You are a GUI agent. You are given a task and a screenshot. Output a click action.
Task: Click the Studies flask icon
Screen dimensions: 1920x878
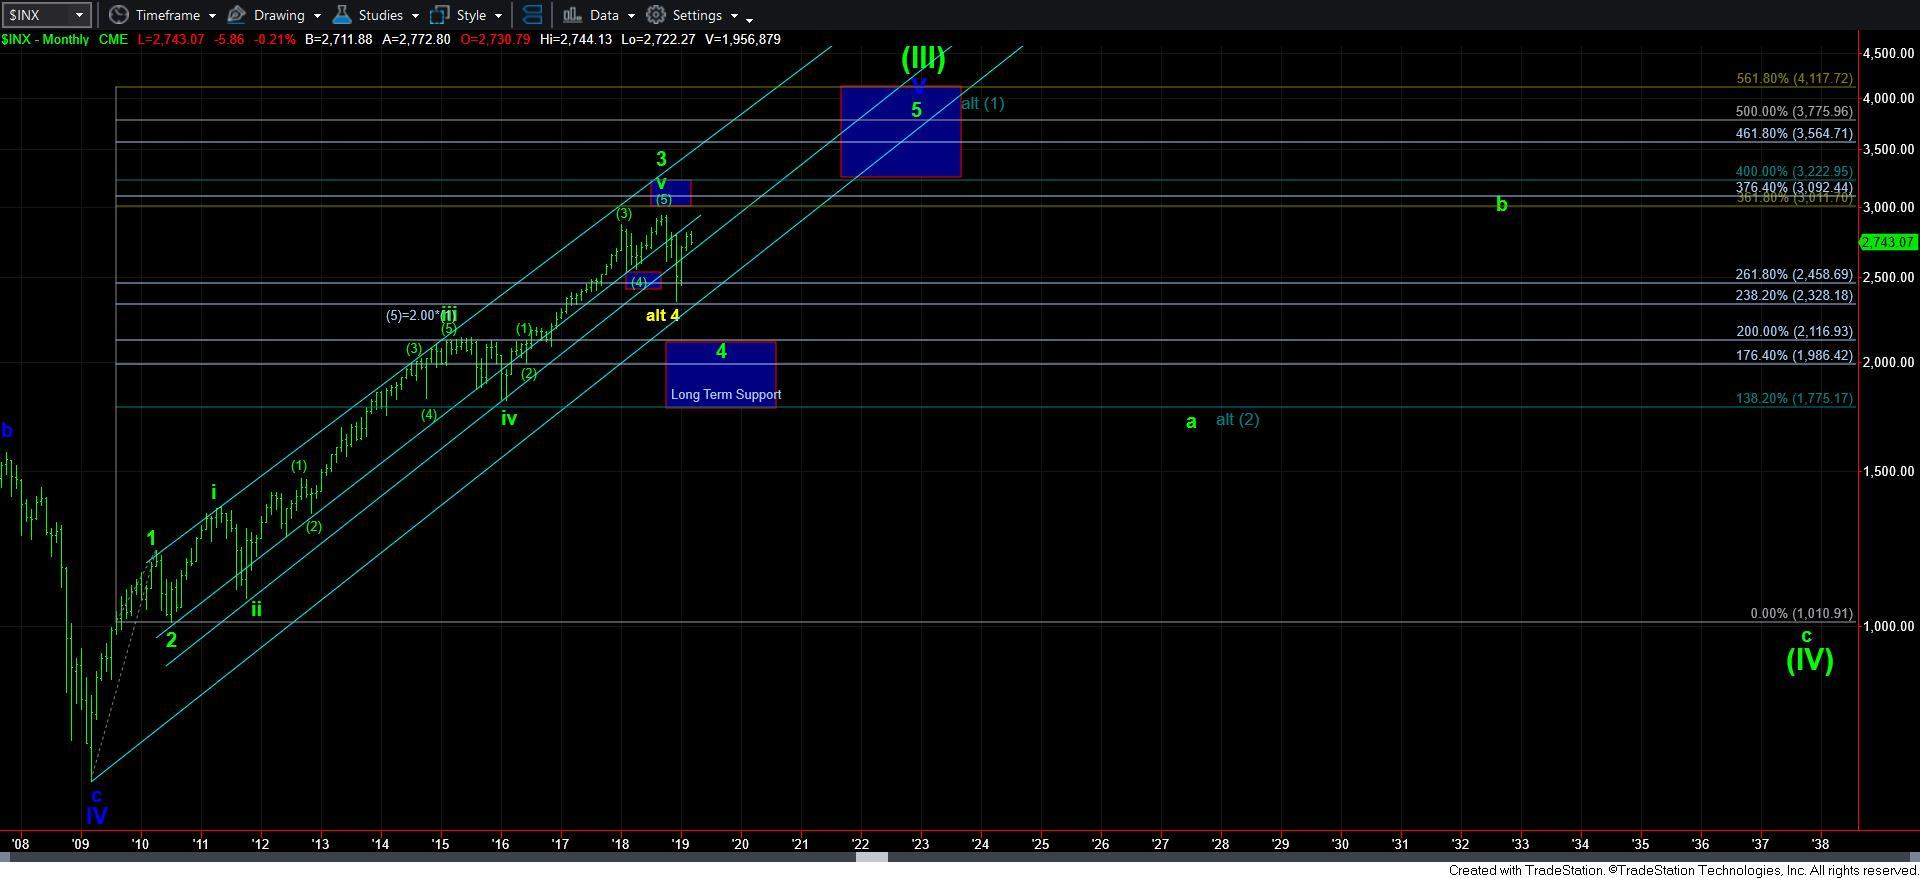[x=342, y=15]
